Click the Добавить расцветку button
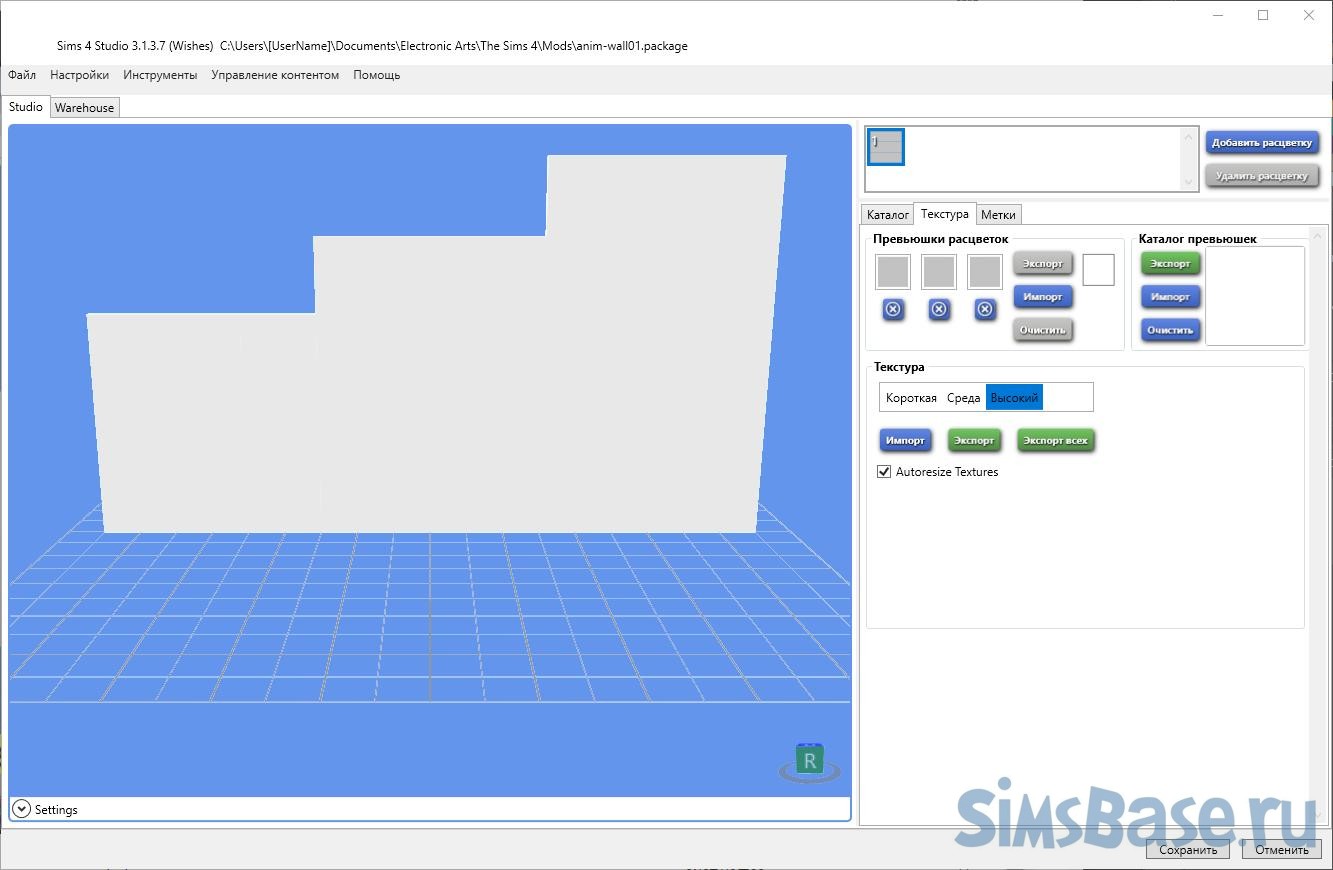Viewport: 1333px width, 870px height. pos(1261,143)
